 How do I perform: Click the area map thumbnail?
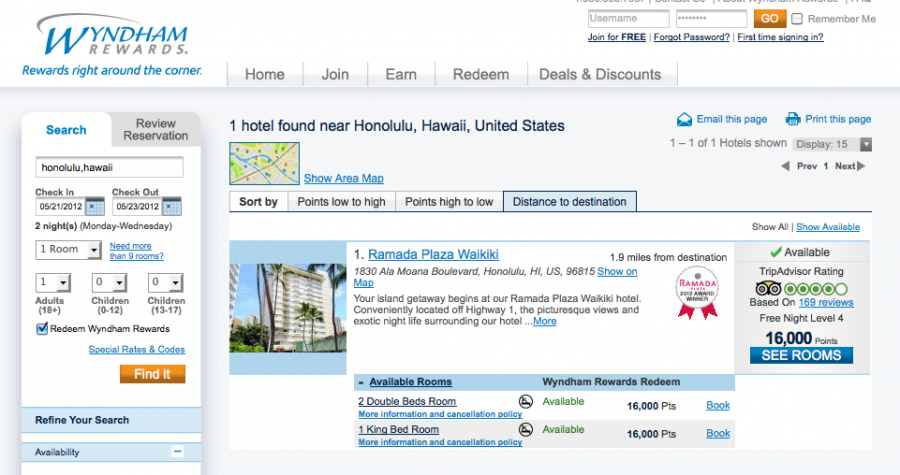pyautogui.click(x=264, y=163)
